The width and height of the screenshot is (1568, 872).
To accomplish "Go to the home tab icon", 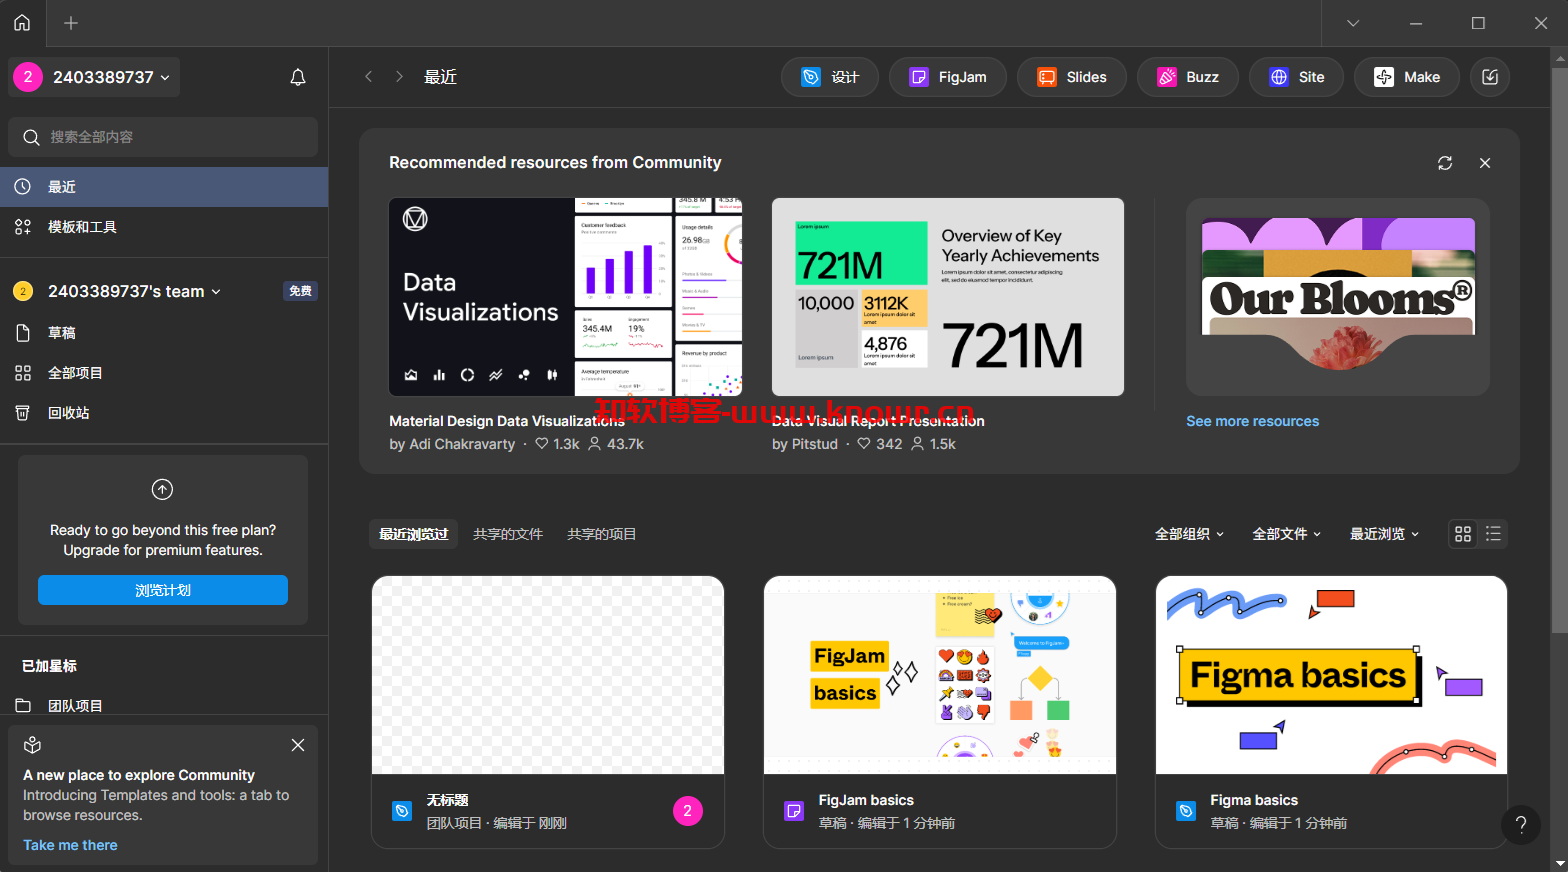I will 22,23.
